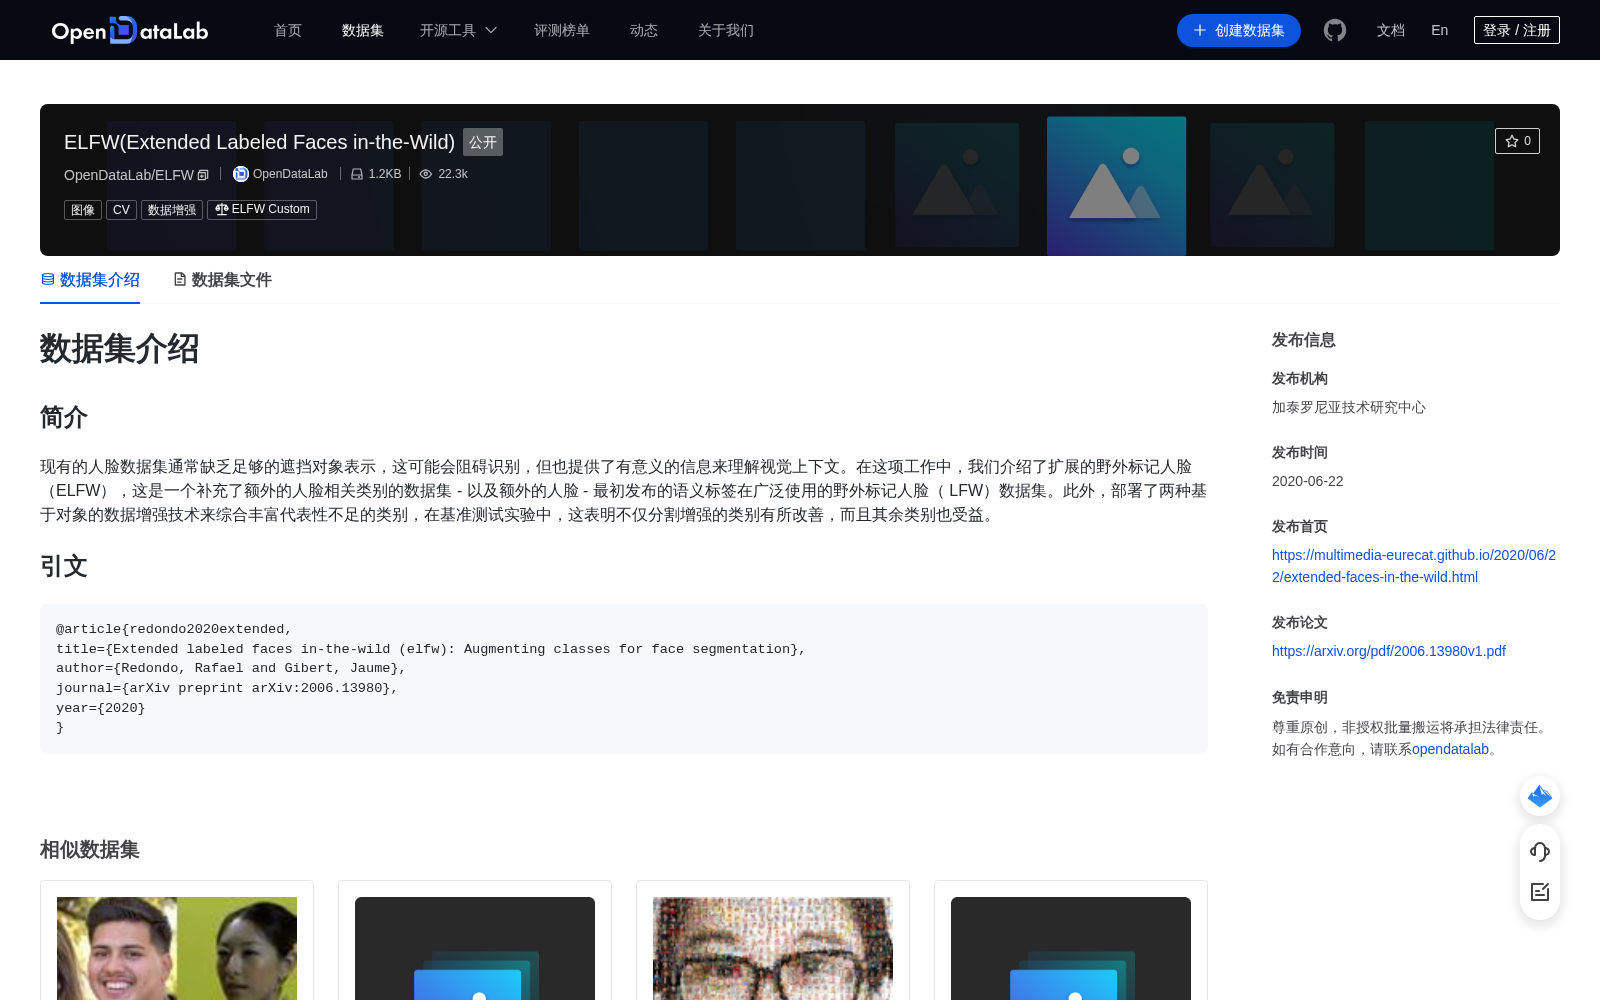Expand the 开源工具 dropdown menu
This screenshot has height=1000, width=1600.
(x=458, y=30)
